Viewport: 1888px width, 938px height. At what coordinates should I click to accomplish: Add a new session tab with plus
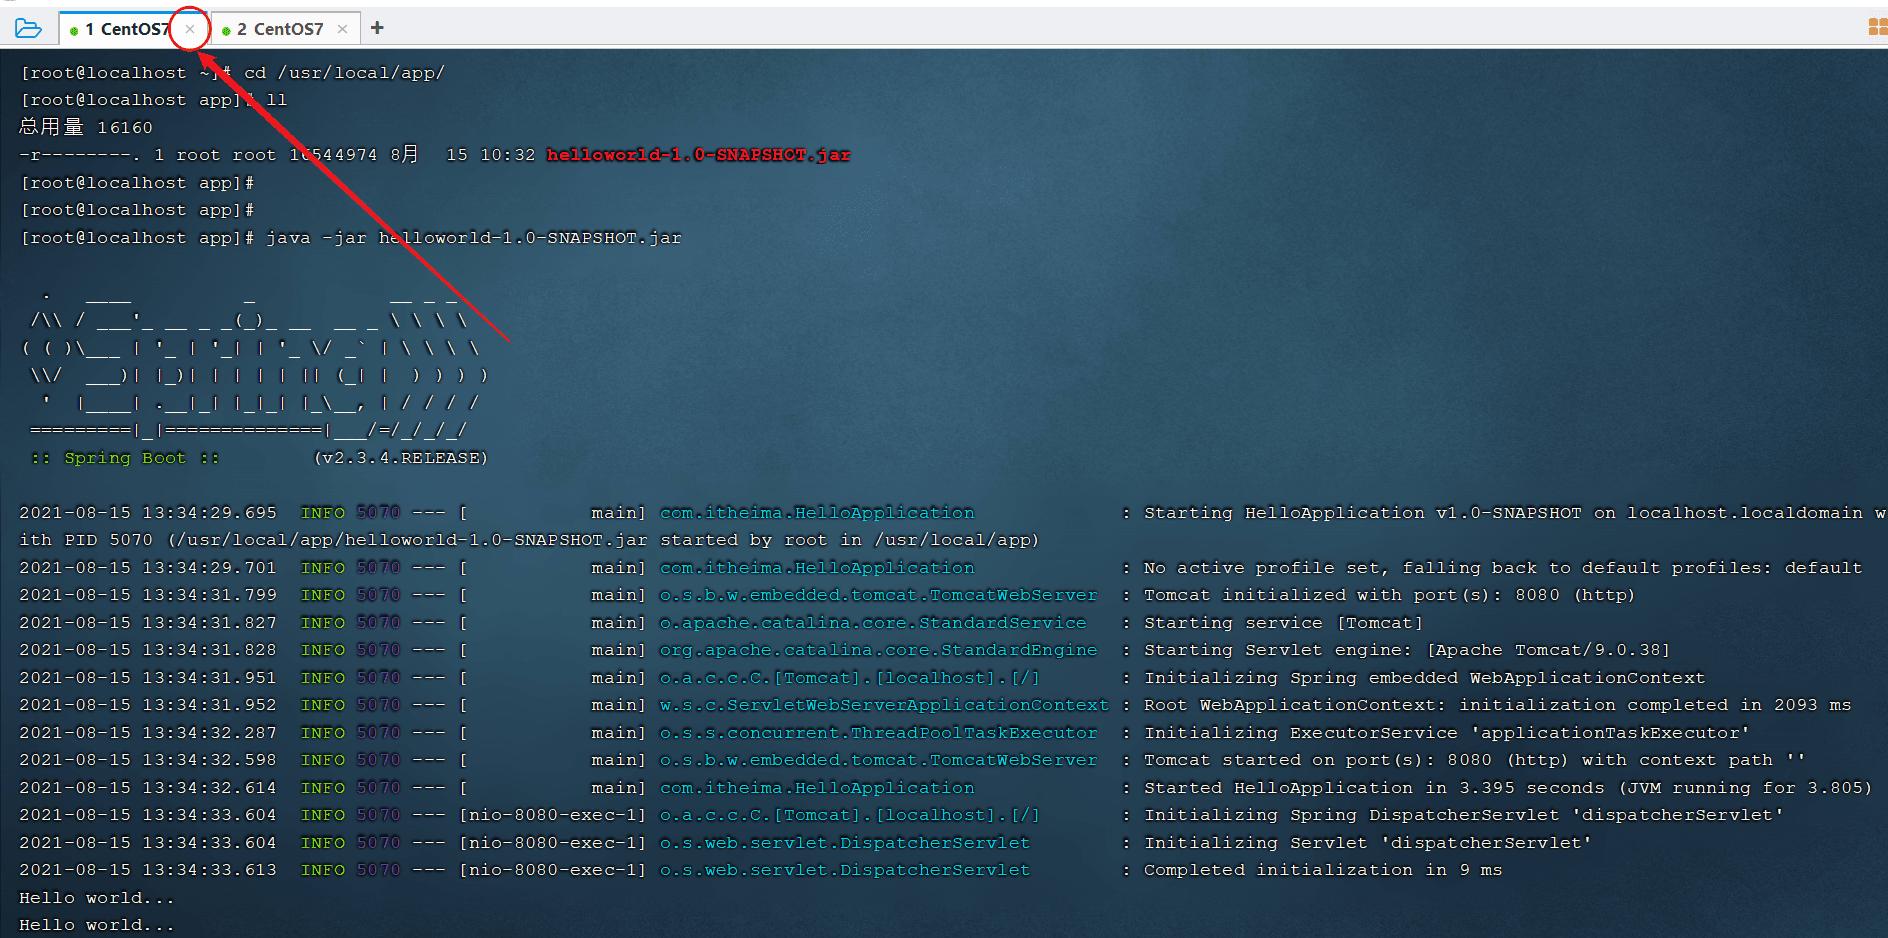pyautogui.click(x=377, y=28)
